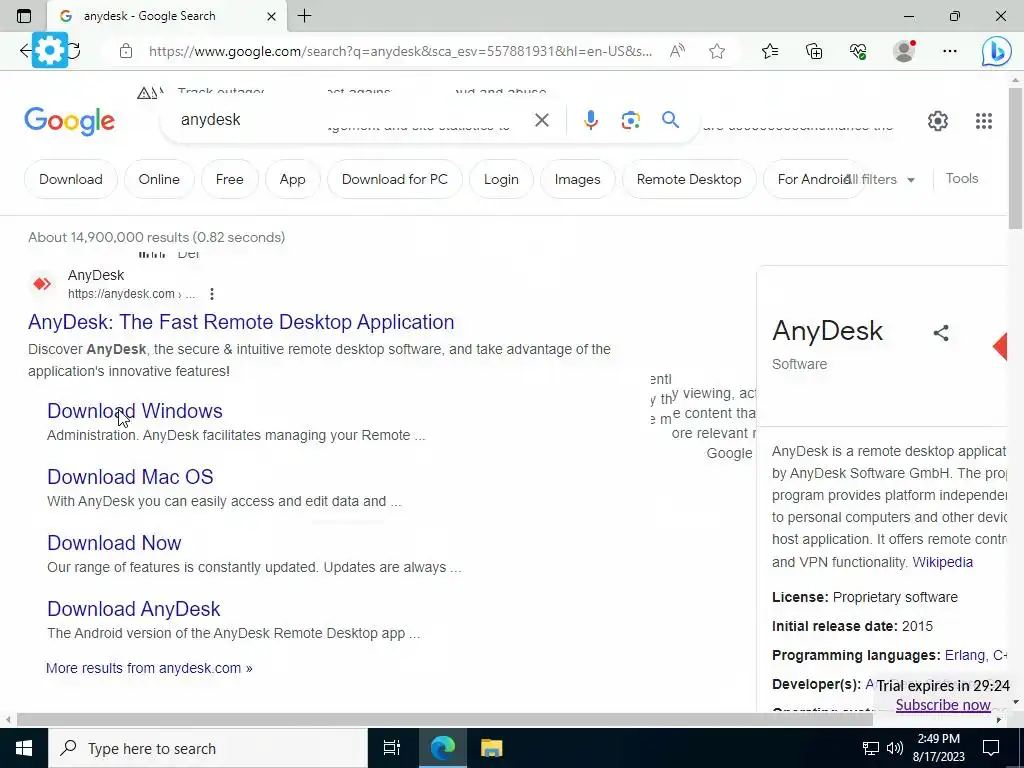Click the blue gear overlay icon
1024x768 pixels.
[x=50, y=50]
